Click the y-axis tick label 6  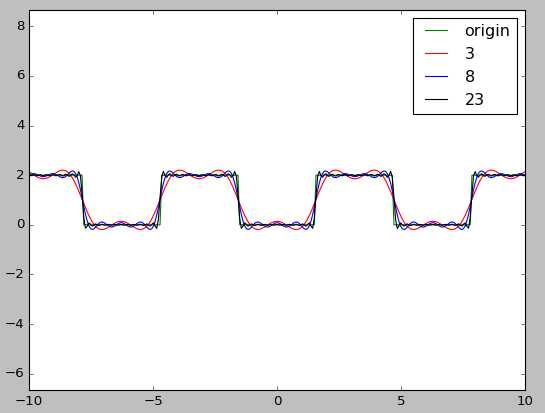[x=21, y=76]
